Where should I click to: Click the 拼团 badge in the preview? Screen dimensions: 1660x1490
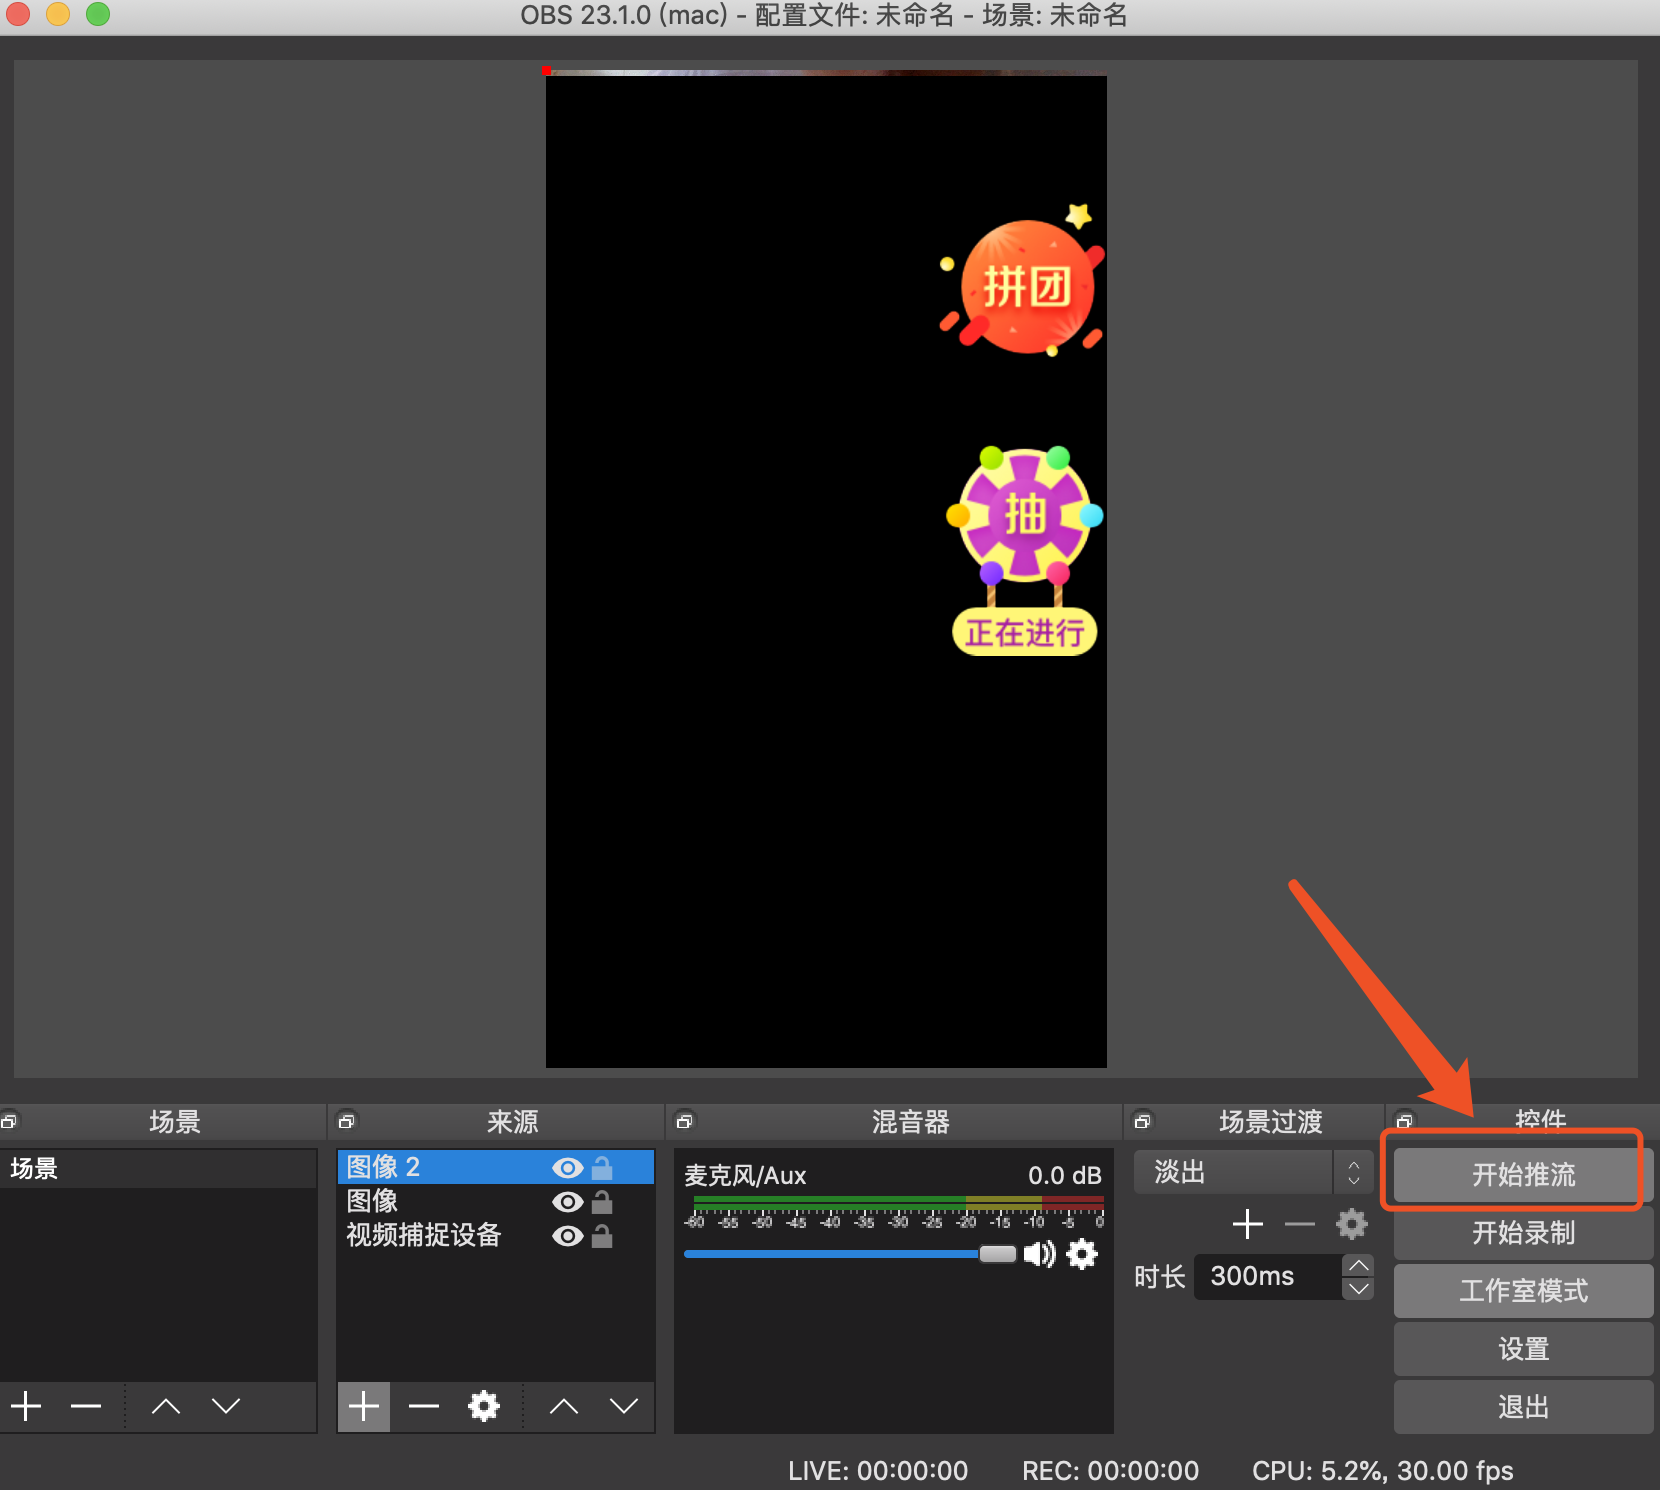click(x=1024, y=282)
